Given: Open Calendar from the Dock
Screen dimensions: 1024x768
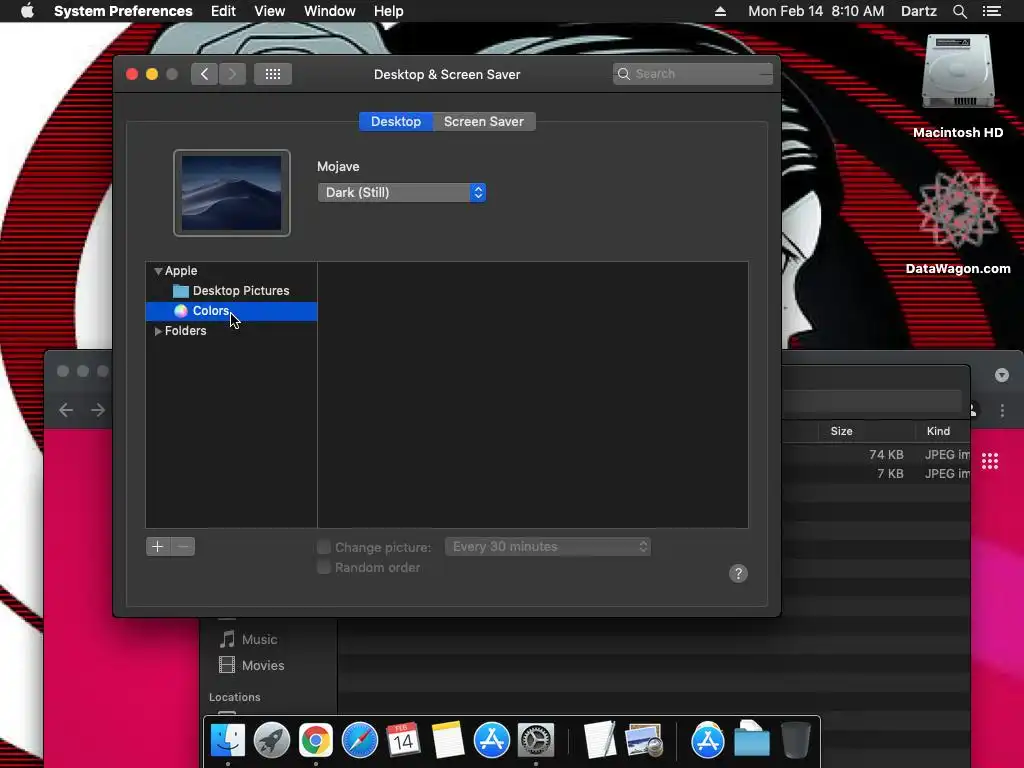Looking at the screenshot, I should click(x=403, y=741).
